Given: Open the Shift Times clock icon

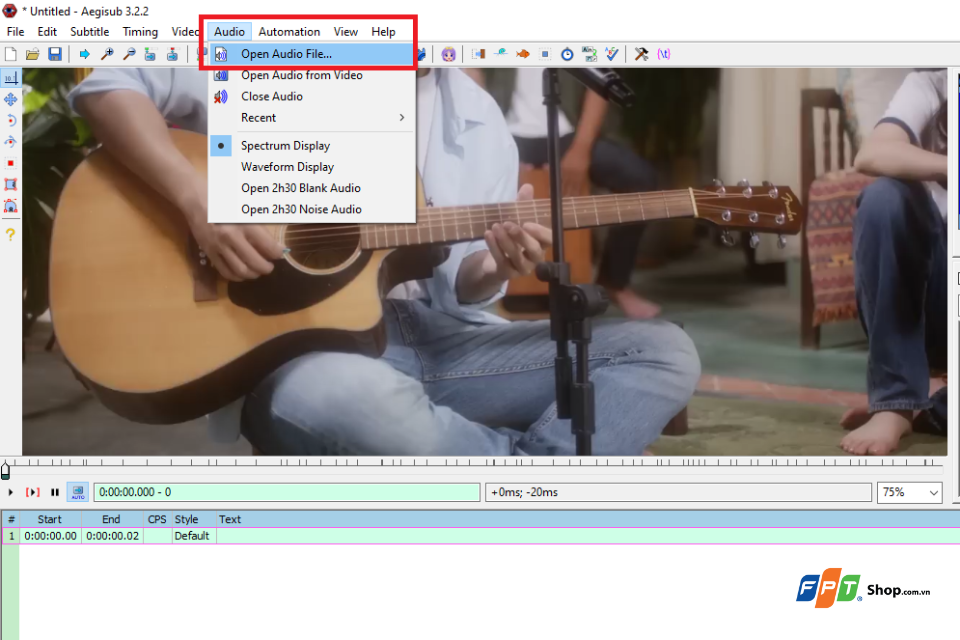Looking at the screenshot, I should [x=567, y=55].
